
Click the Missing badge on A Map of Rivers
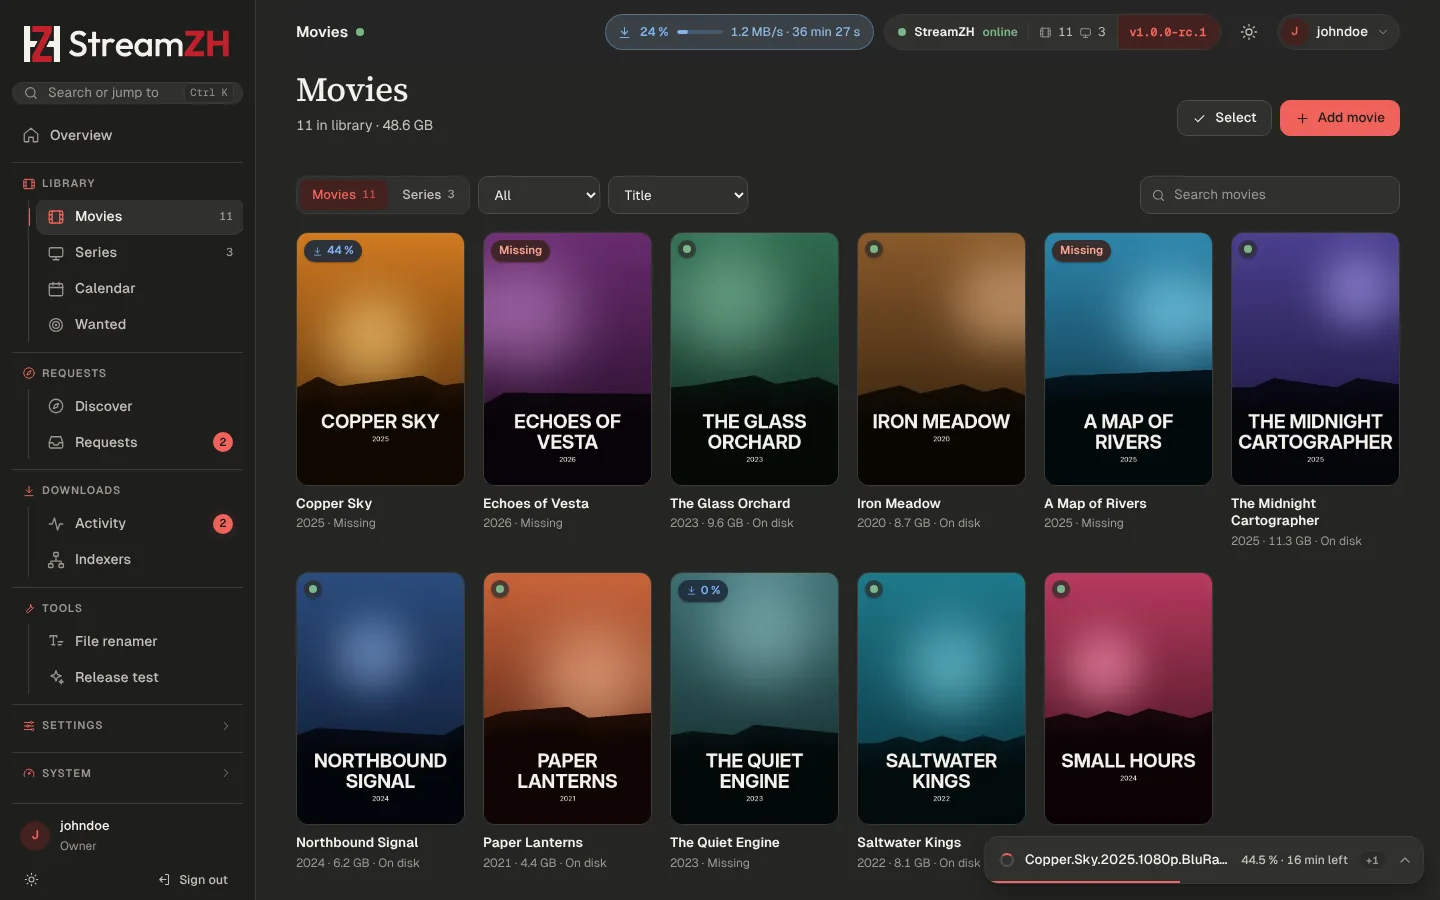tap(1081, 251)
